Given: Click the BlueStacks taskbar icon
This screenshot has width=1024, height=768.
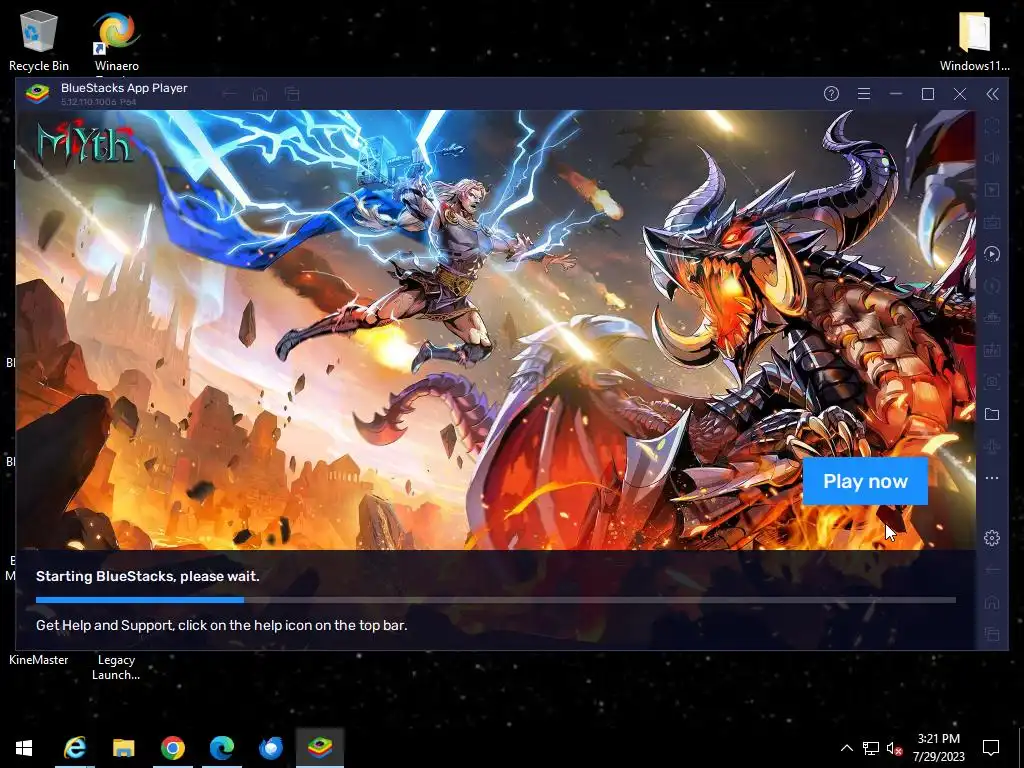Looking at the screenshot, I should (x=320, y=748).
